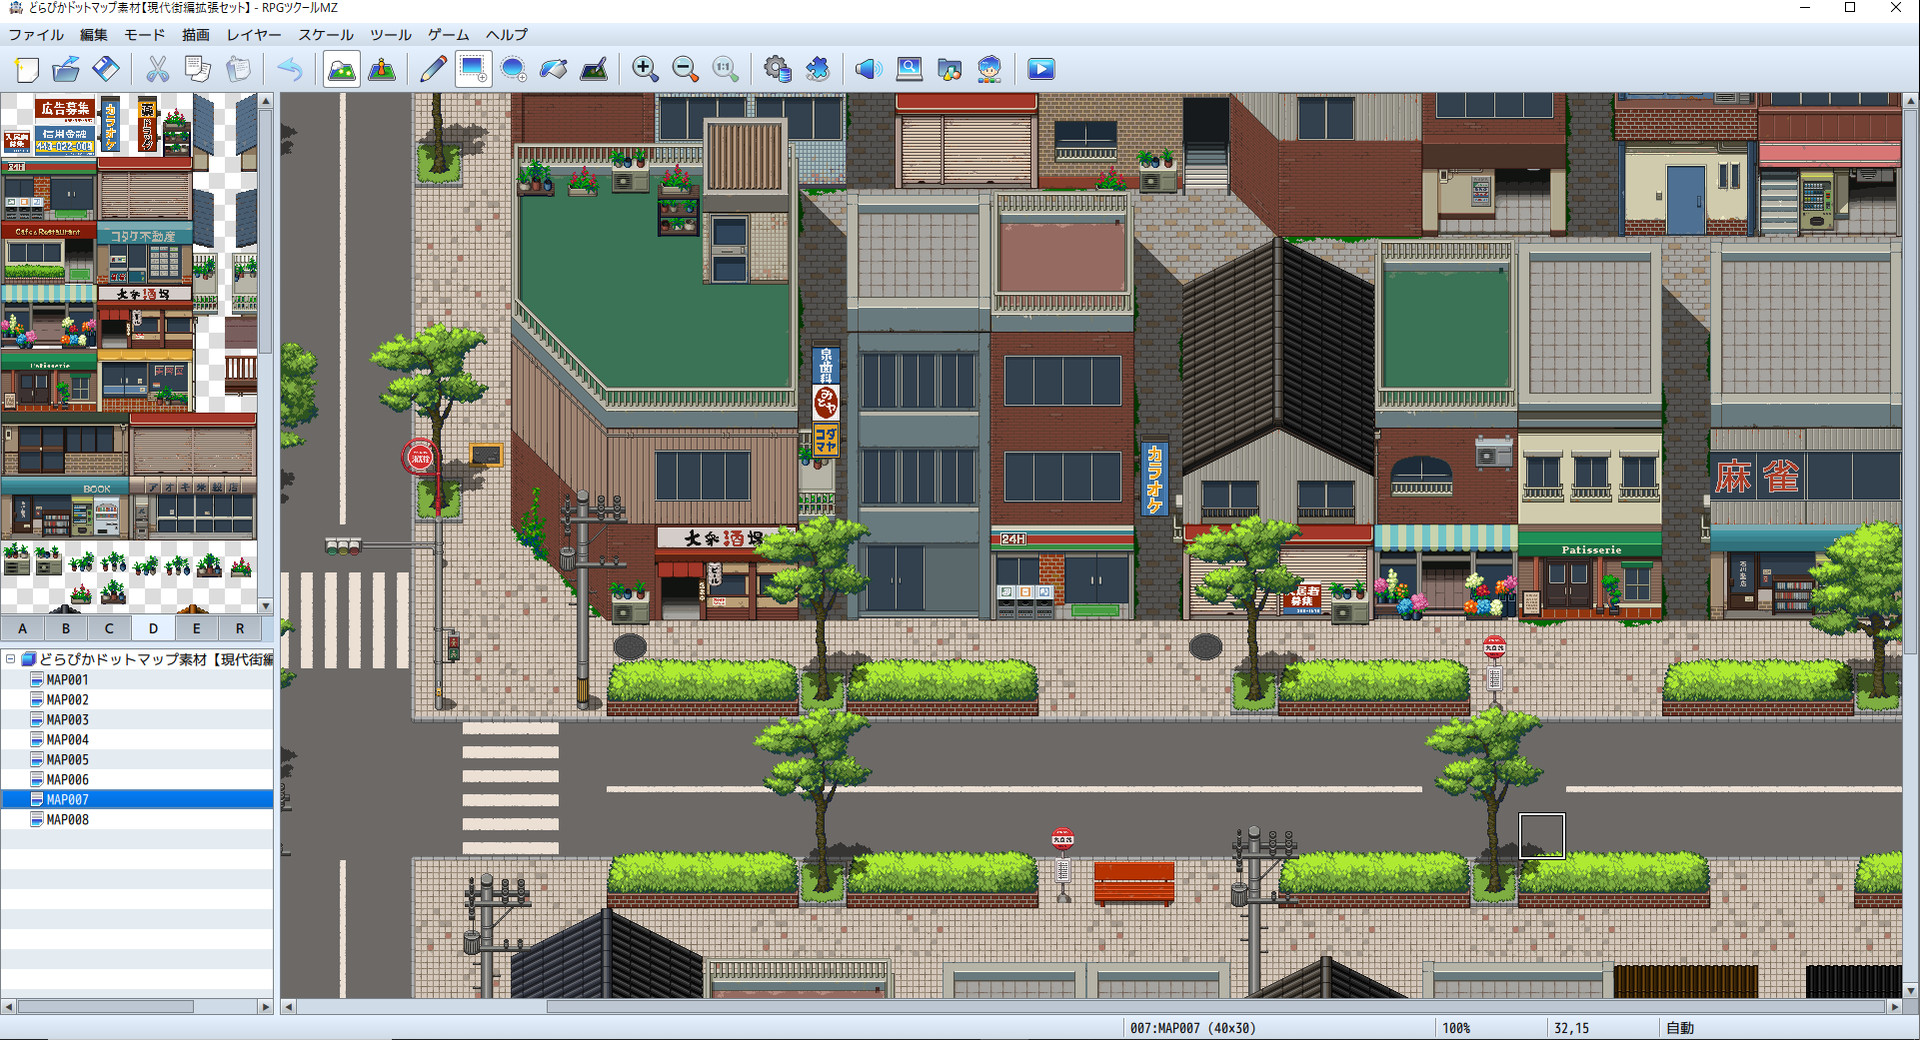Open the ツール menu

[388, 34]
